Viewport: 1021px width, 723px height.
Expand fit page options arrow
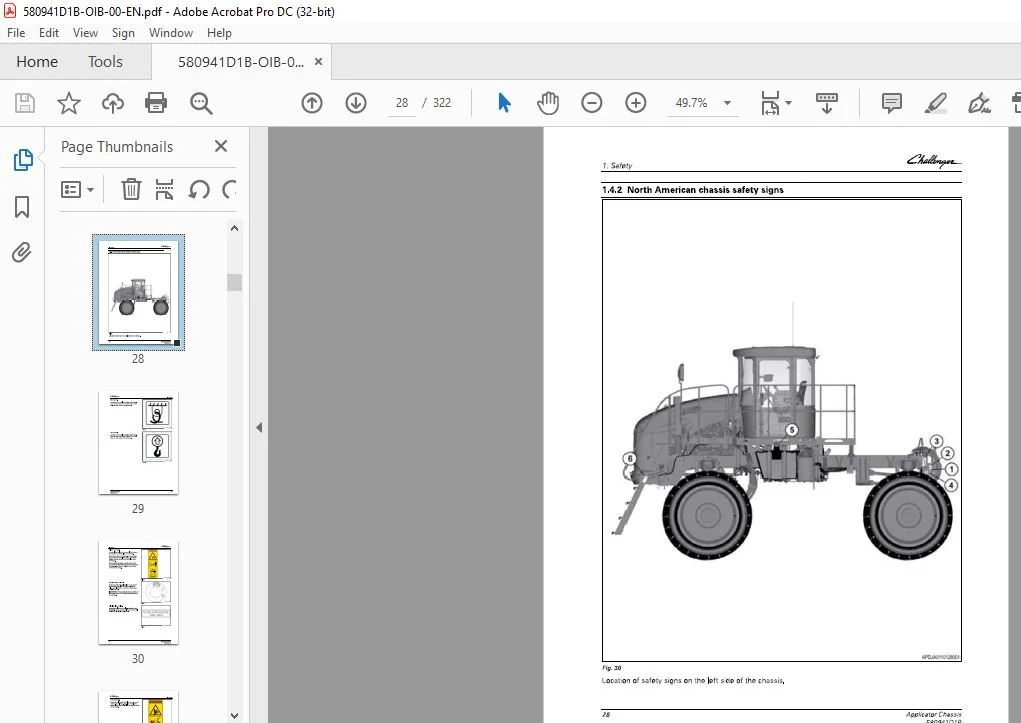[789, 103]
